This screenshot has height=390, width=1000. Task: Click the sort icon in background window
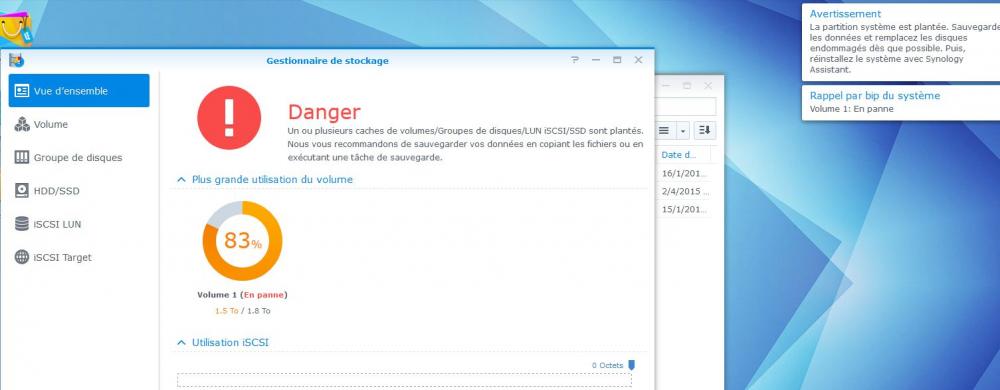(705, 131)
